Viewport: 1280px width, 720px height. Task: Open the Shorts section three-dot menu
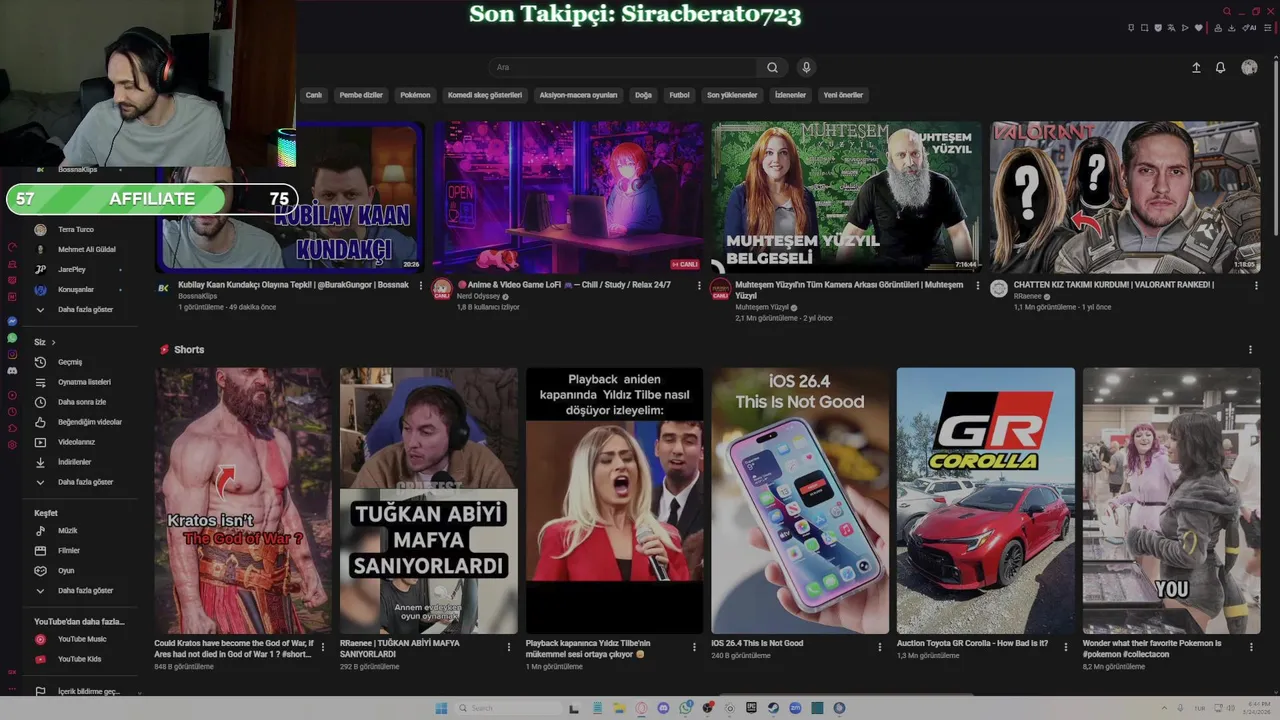(x=1250, y=350)
